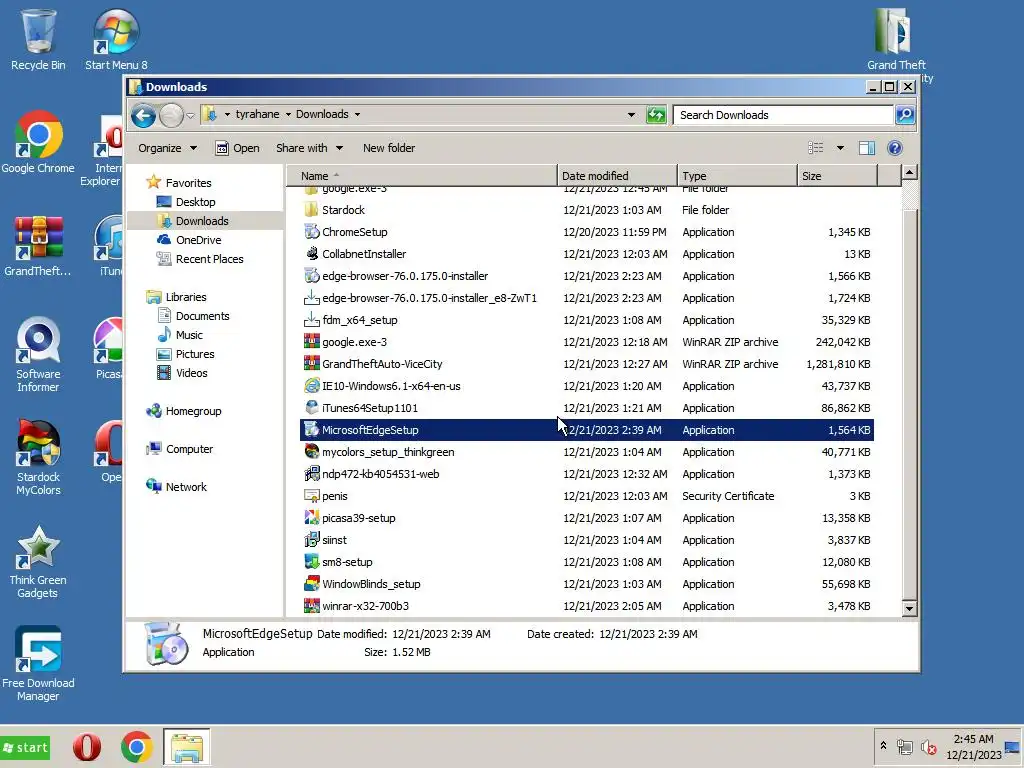Select Recent Places in navigation pane

coord(209,259)
